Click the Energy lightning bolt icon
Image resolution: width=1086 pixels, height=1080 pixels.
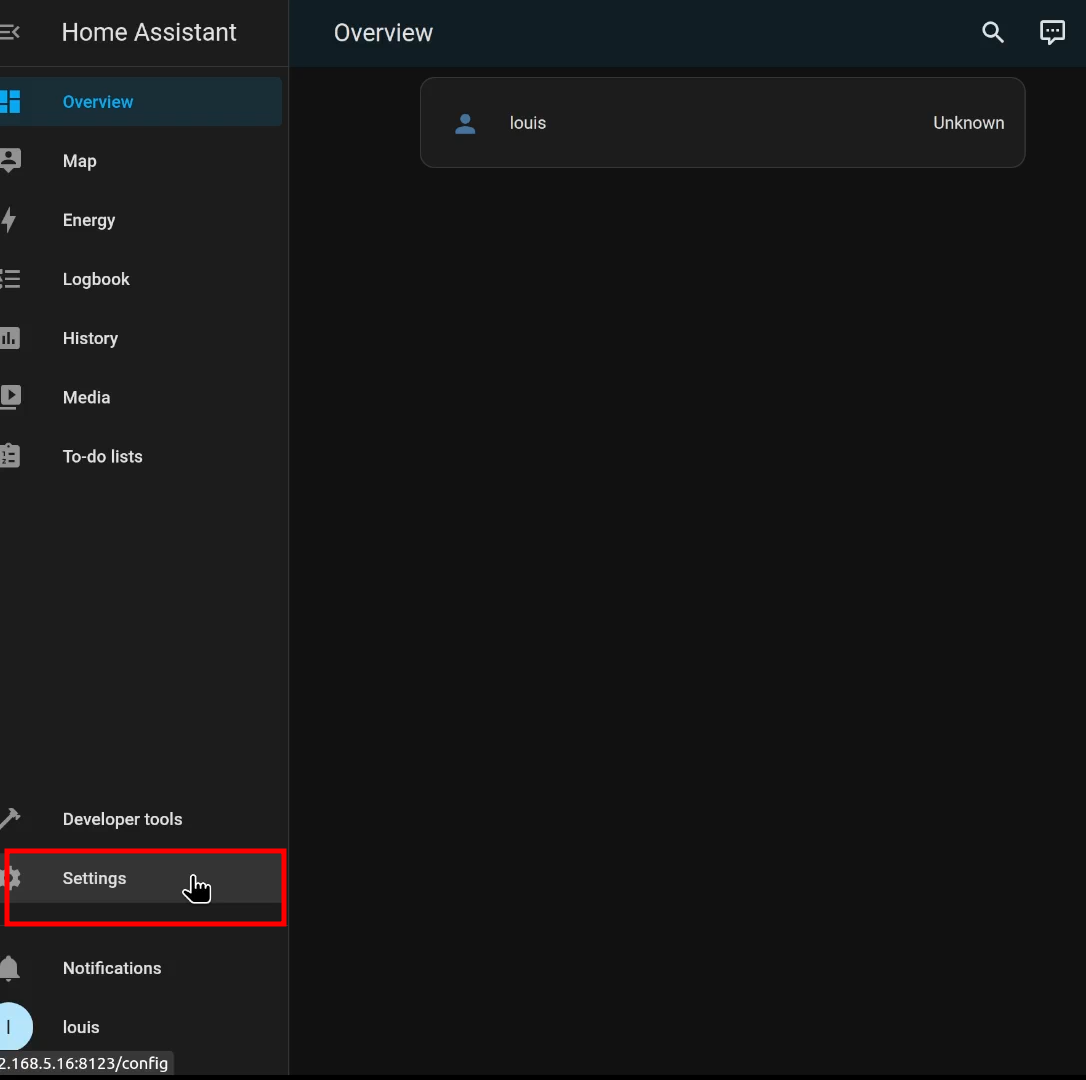9,220
